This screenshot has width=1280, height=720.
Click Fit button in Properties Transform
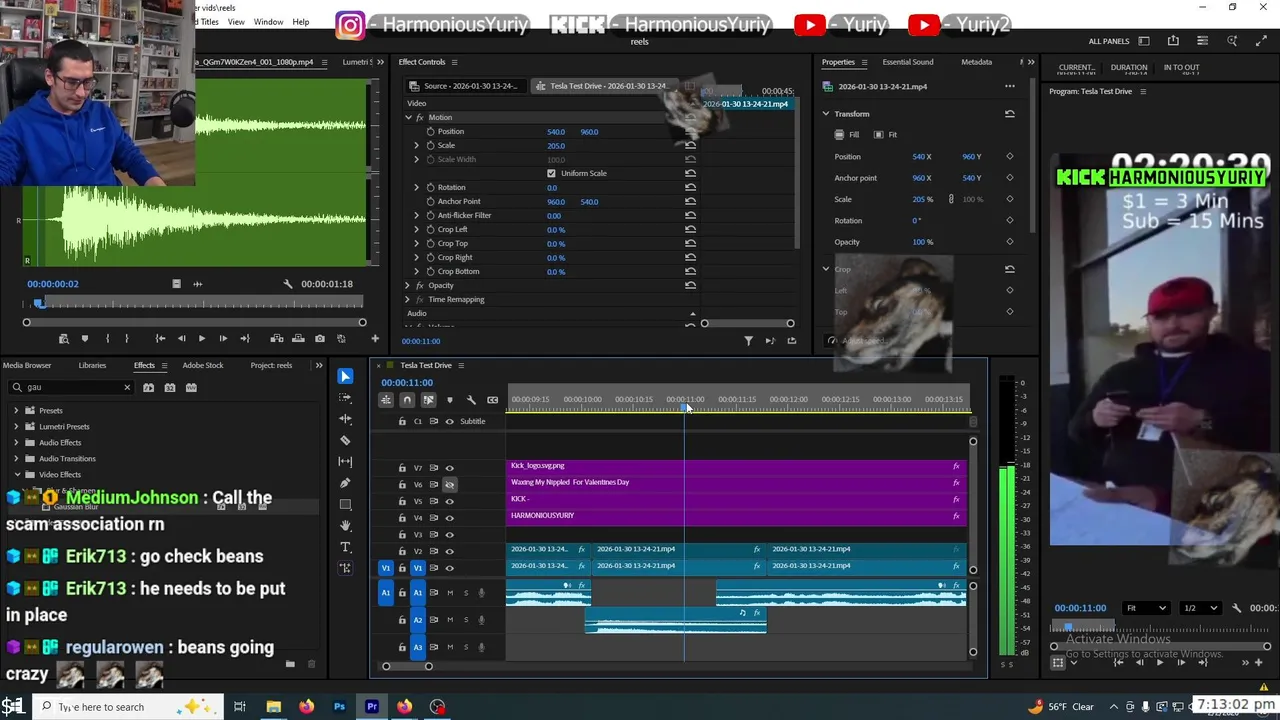click(886, 135)
